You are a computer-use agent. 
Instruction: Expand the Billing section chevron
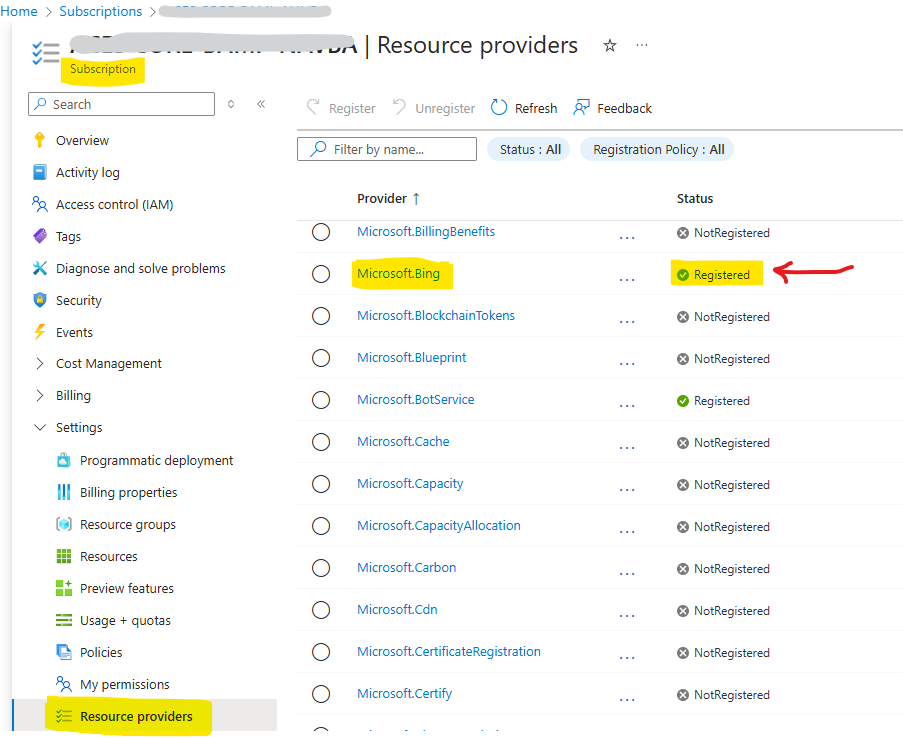pyautogui.click(x=40, y=395)
